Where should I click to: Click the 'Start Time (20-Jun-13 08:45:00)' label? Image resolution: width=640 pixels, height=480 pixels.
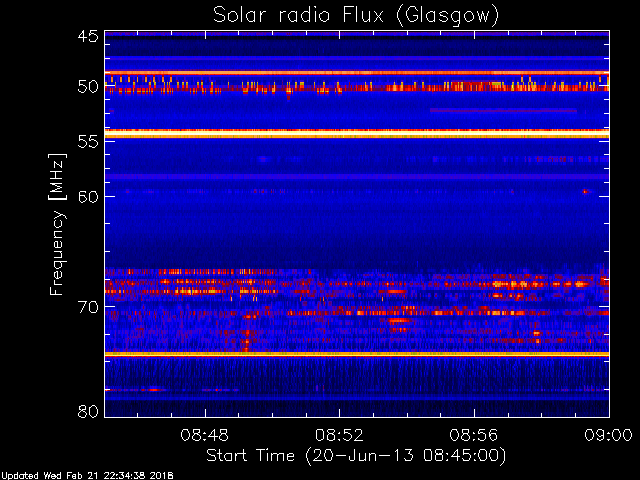[x=356, y=456]
